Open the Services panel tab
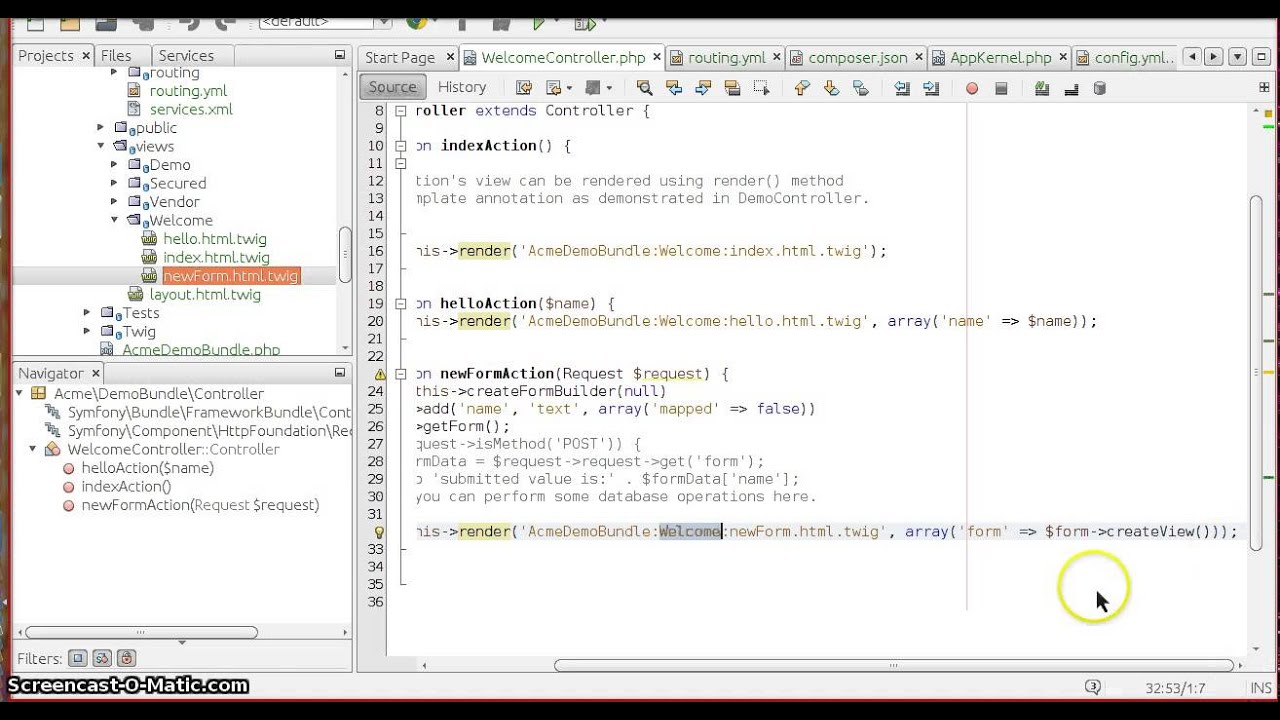Viewport: 1280px width, 720px height. 186,56
